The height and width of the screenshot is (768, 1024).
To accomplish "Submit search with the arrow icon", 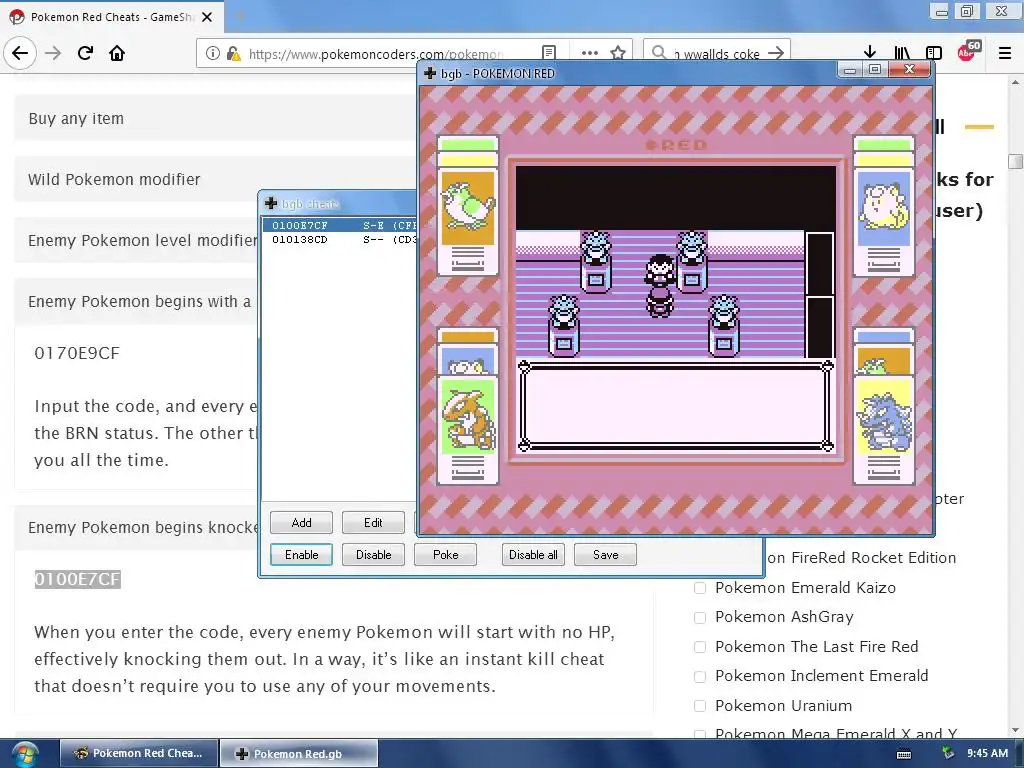I will tap(776, 53).
